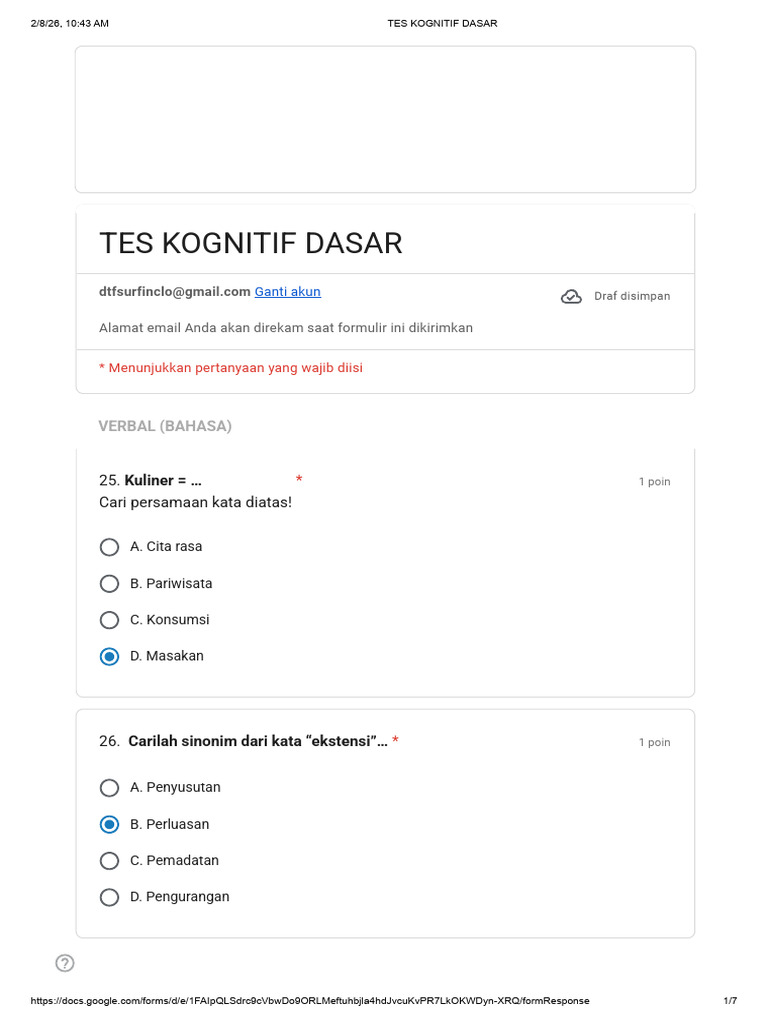
Task: Click the form URL in the footer
Action: click(x=310, y=1000)
